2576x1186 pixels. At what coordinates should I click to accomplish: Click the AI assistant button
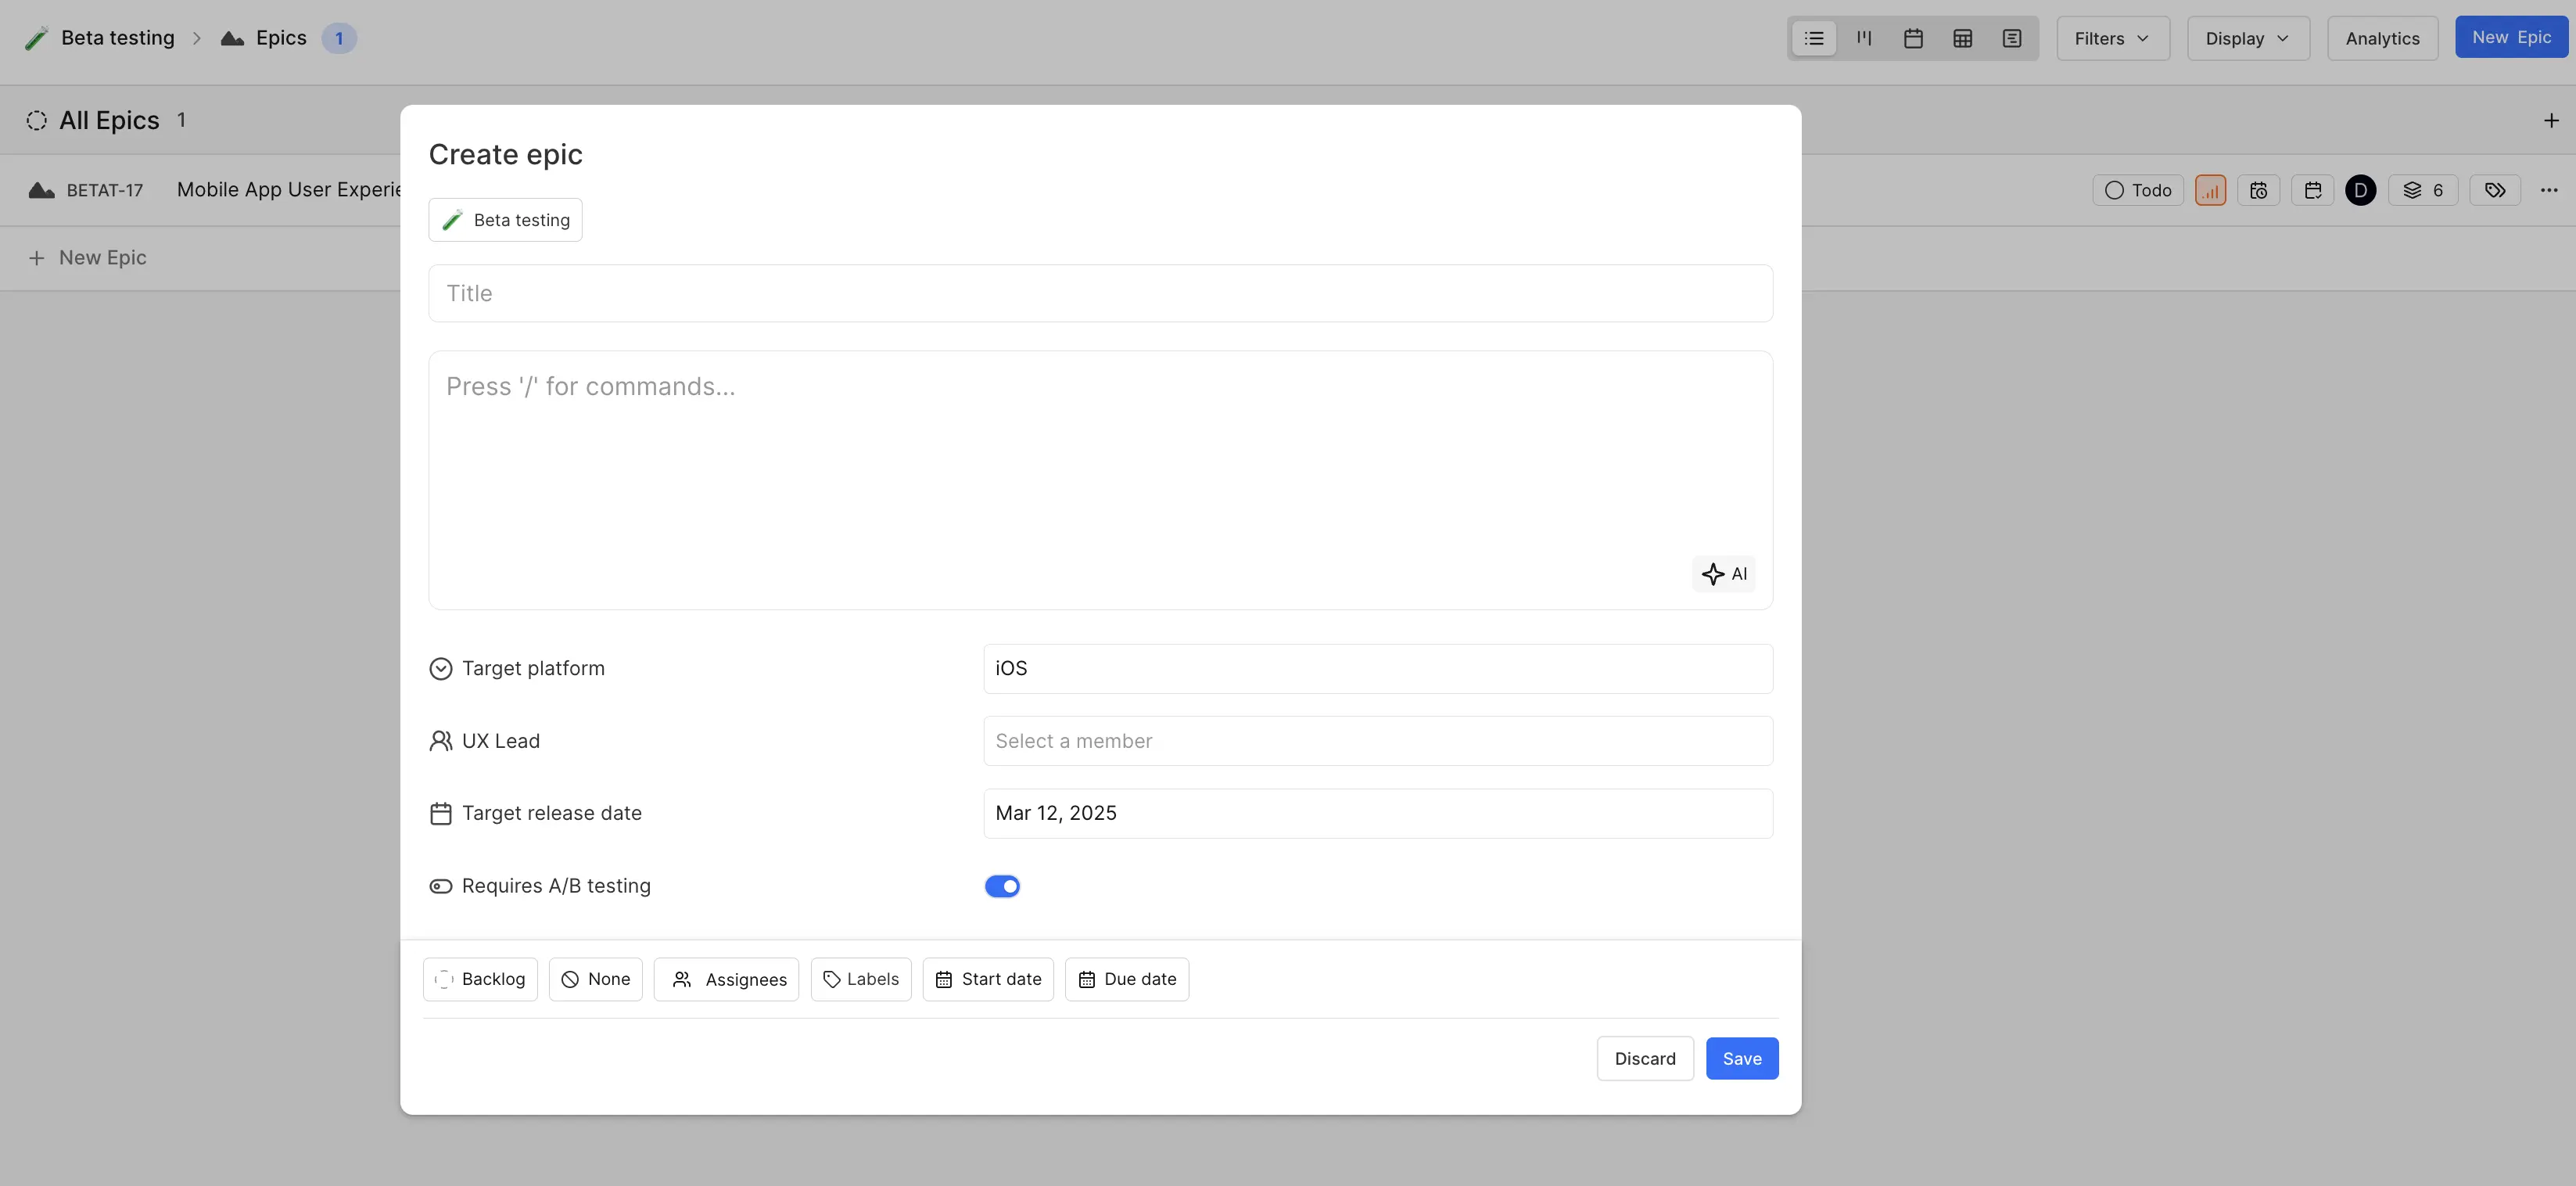[1724, 574]
